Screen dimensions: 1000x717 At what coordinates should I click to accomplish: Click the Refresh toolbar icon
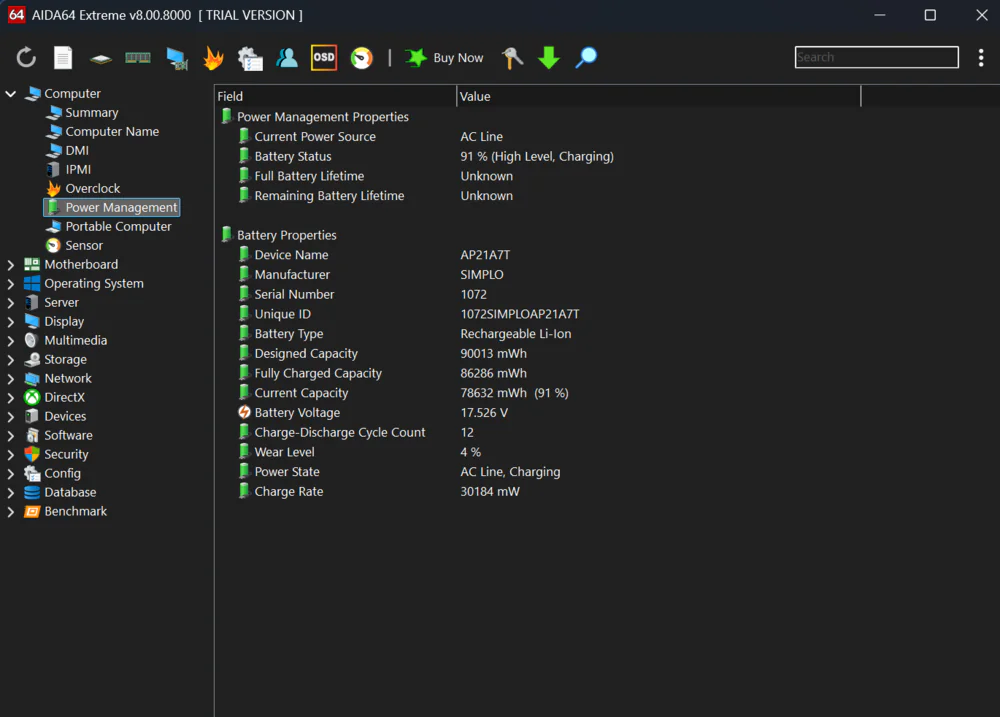point(26,58)
